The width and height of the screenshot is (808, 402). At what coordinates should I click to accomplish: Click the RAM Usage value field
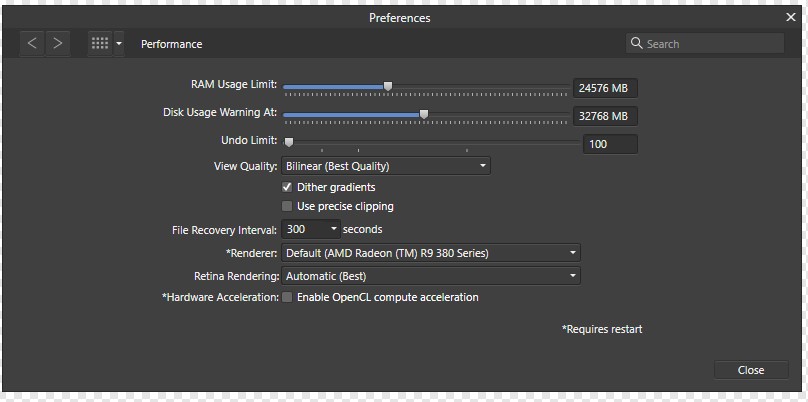[x=605, y=88]
